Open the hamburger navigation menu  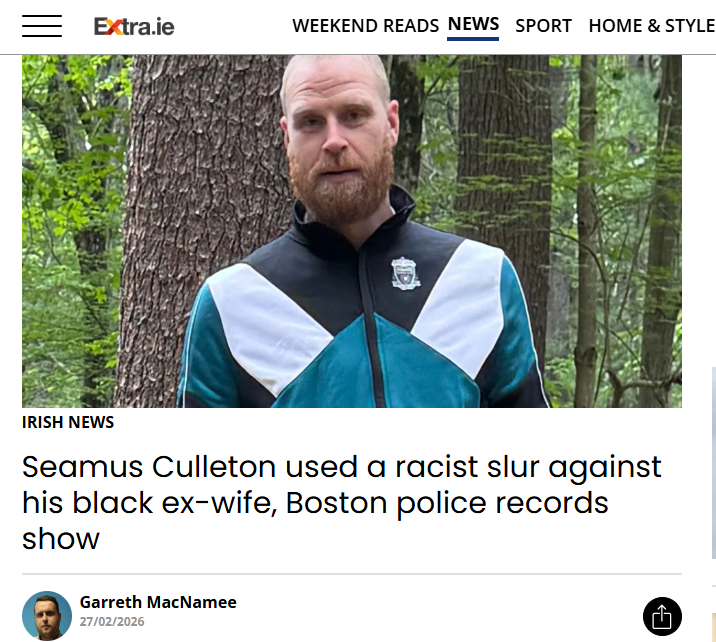pyautogui.click(x=42, y=26)
